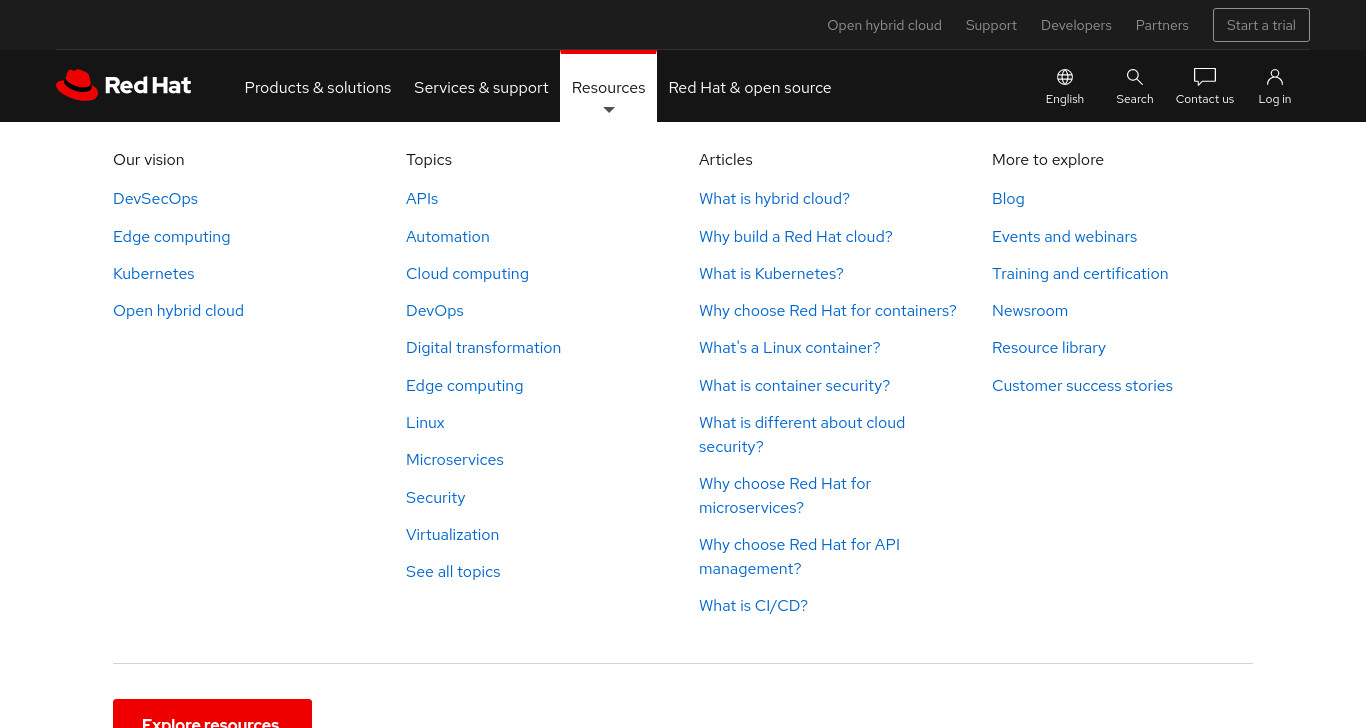Click the Explore resources button
Screen dimensions: 1366x728
pos(212,714)
